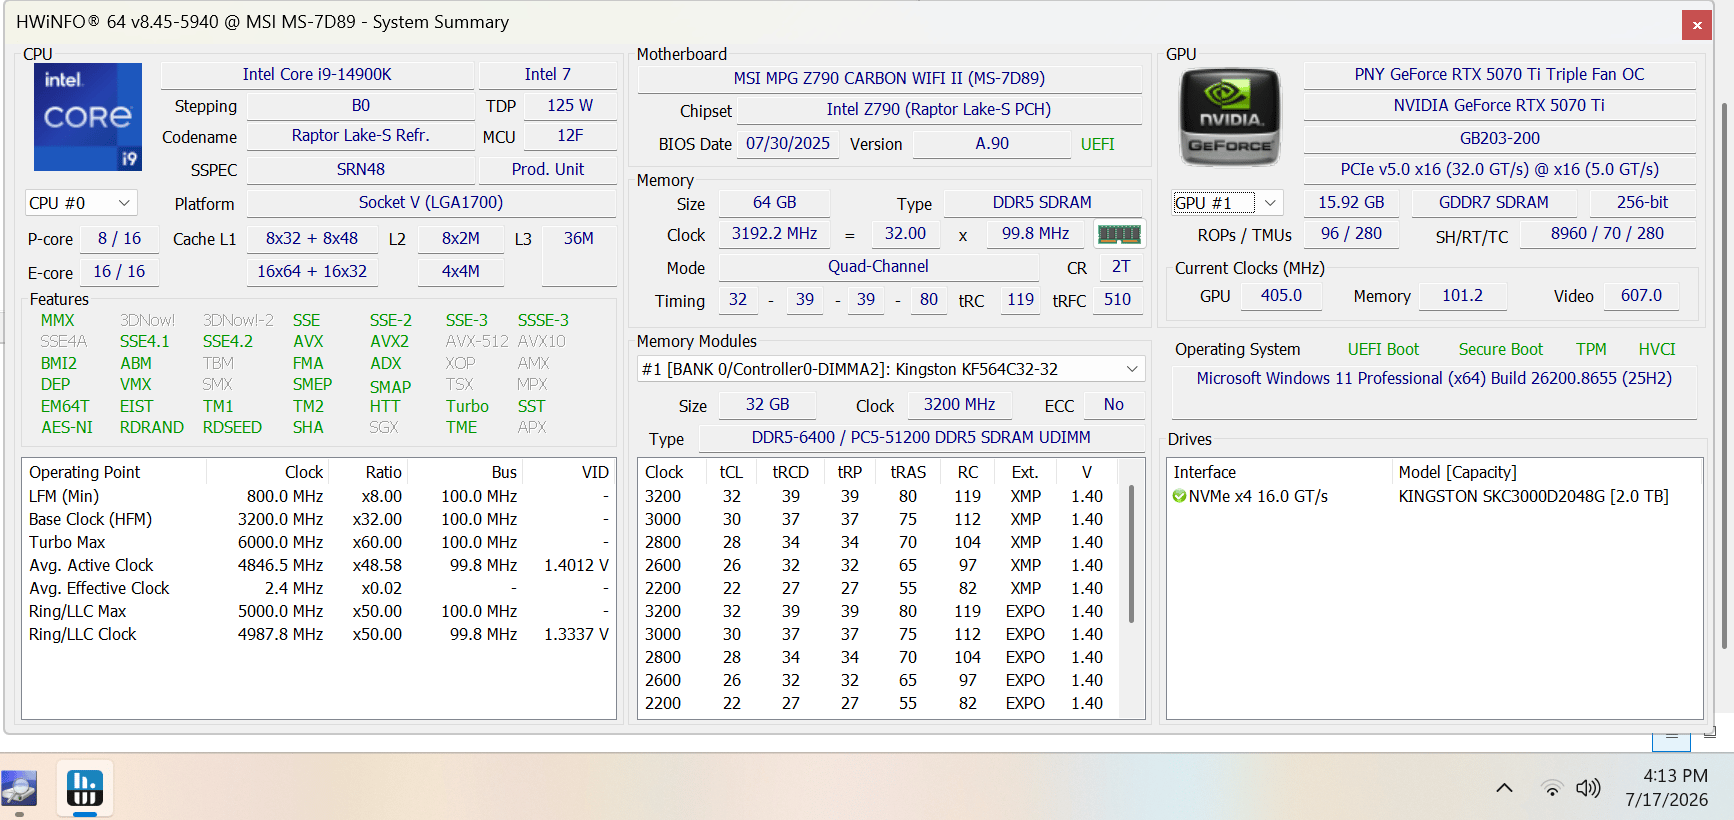Select the Base Clock (HFM) row
The height and width of the screenshot is (820, 1734).
tap(318, 519)
